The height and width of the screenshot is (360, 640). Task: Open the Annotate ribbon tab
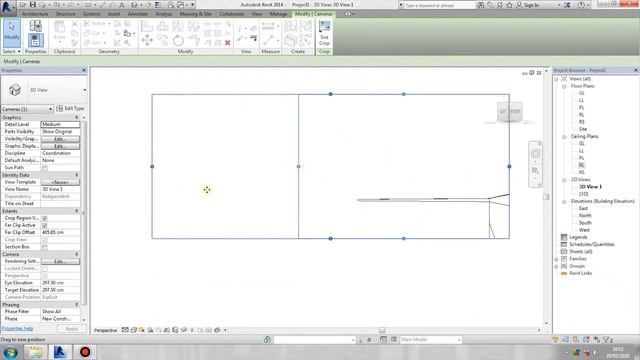(138, 14)
